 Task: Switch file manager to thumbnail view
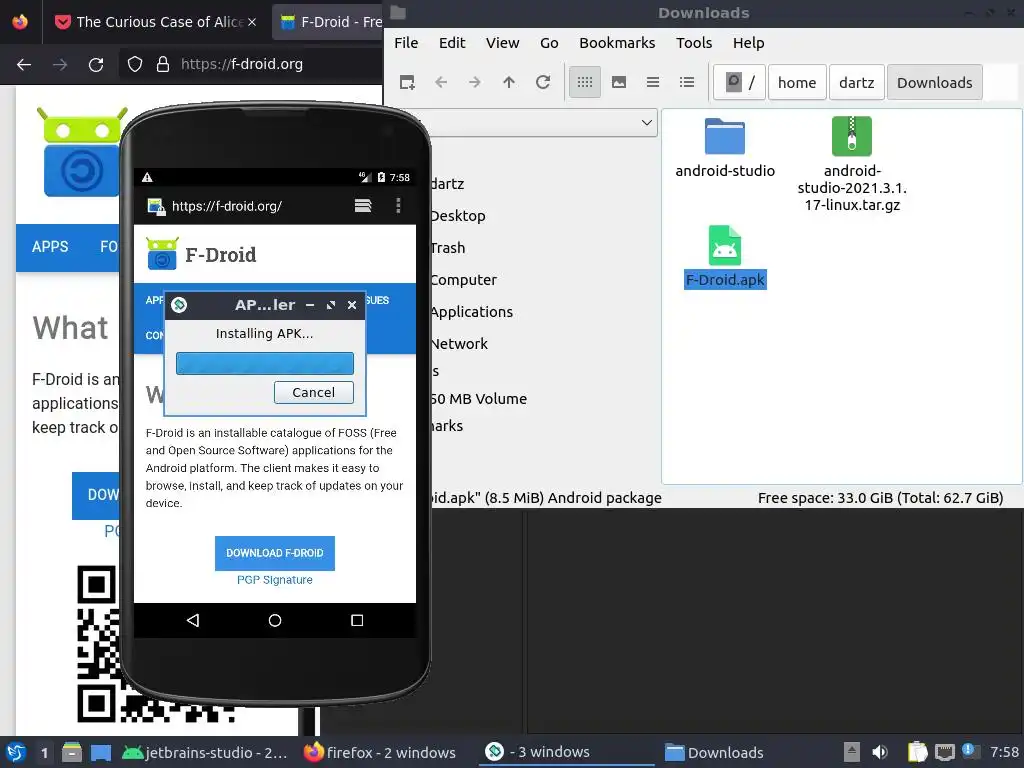pyautogui.click(x=618, y=82)
